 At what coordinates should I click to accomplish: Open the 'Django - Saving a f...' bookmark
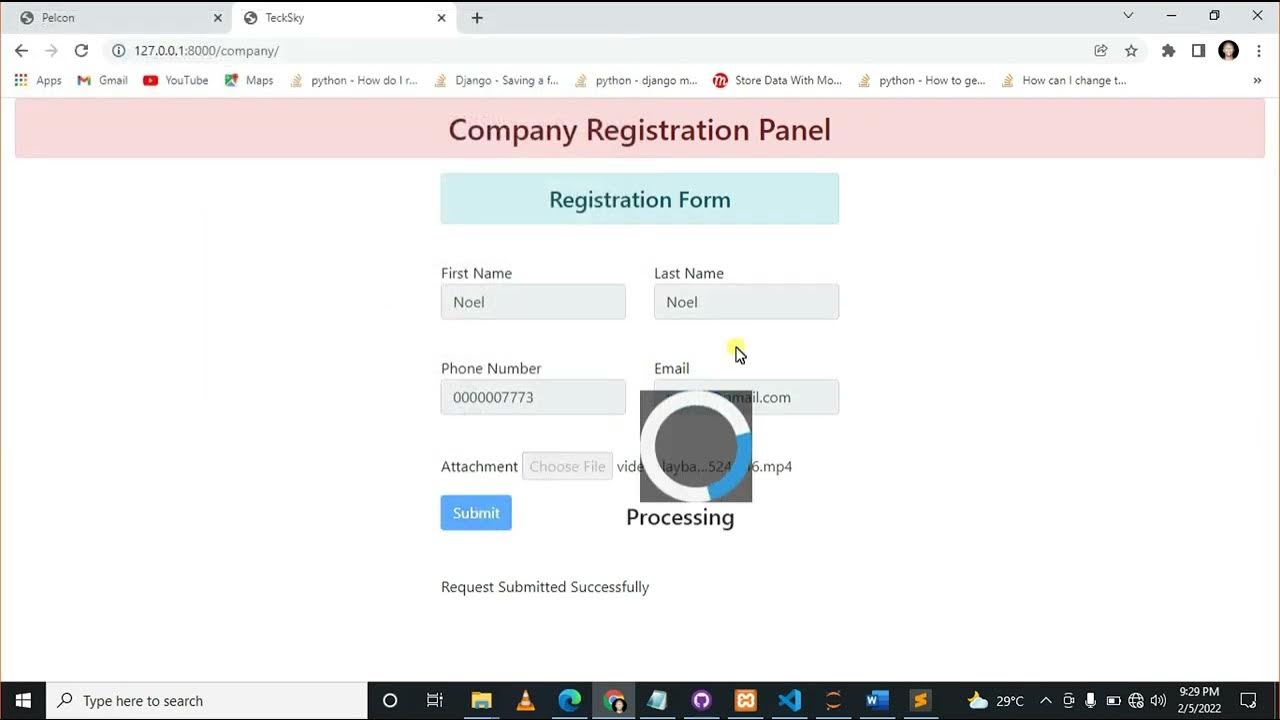click(x=496, y=80)
